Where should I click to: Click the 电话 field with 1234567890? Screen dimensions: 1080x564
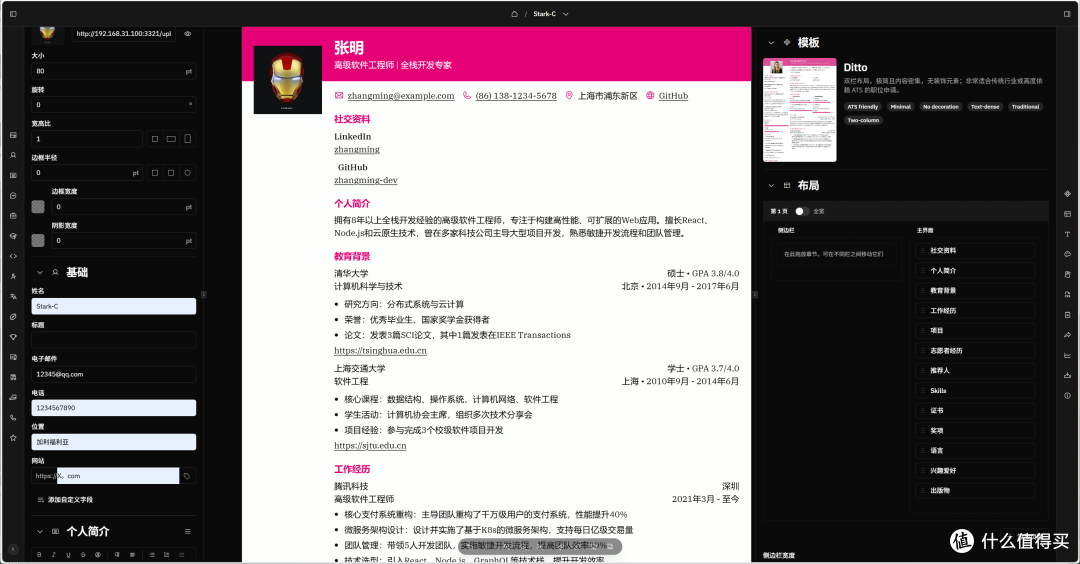pos(114,408)
